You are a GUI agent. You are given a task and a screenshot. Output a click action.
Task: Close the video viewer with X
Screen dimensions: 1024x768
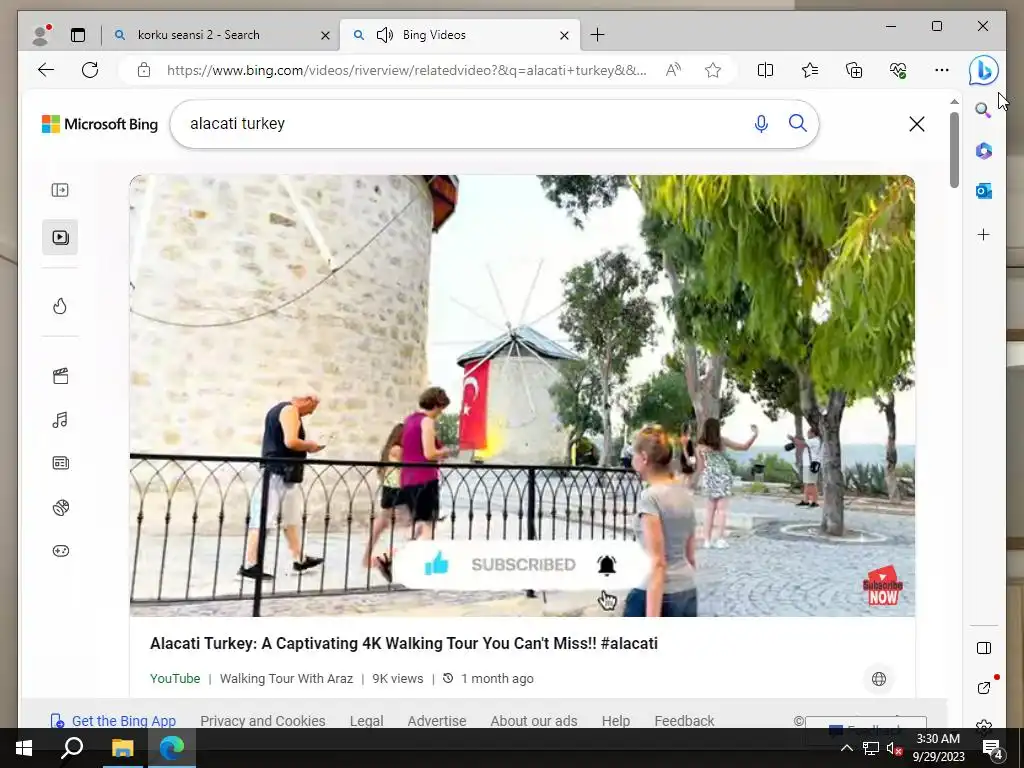pos(917,123)
